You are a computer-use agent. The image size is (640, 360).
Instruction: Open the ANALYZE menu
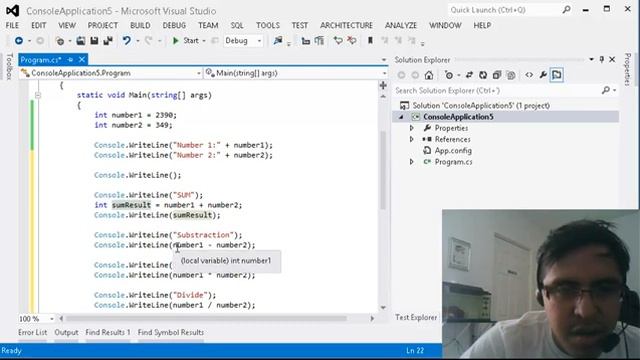[401, 25]
